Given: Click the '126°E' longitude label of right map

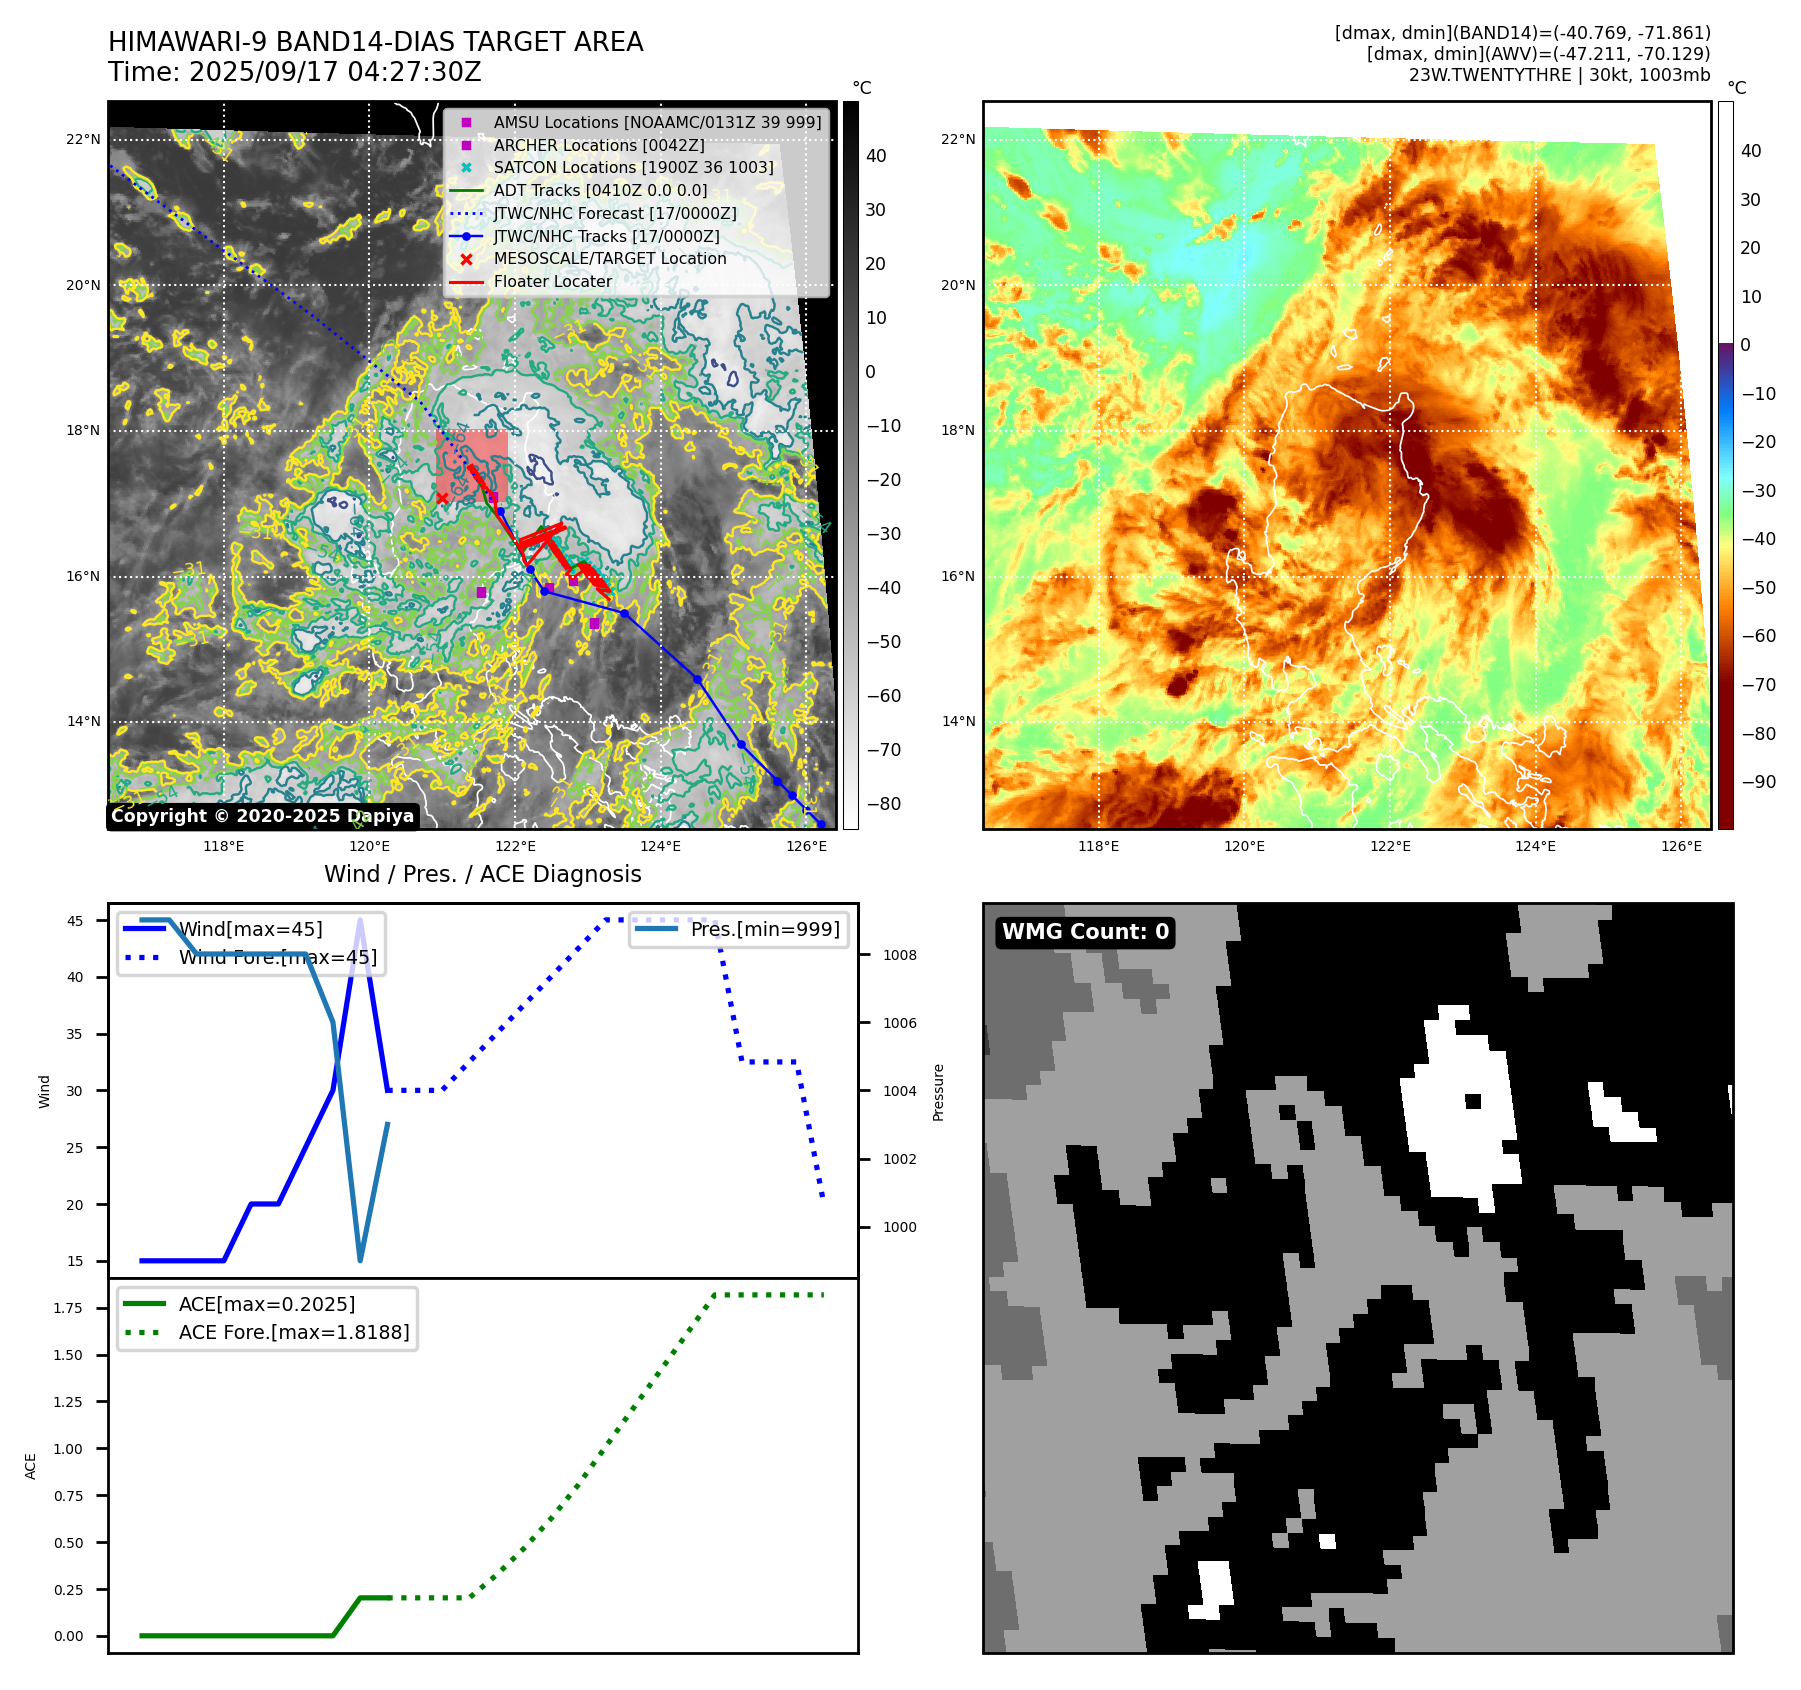Looking at the screenshot, I should pos(1682,846).
